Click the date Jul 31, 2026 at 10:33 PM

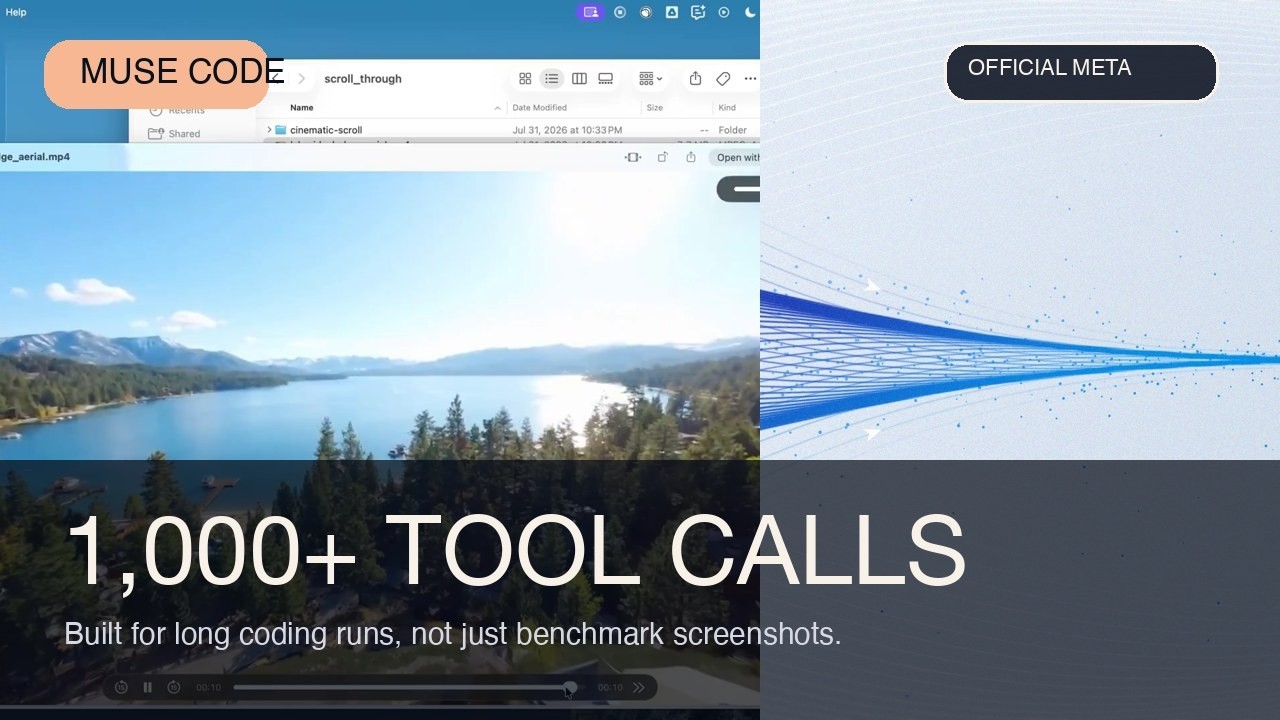coord(567,130)
